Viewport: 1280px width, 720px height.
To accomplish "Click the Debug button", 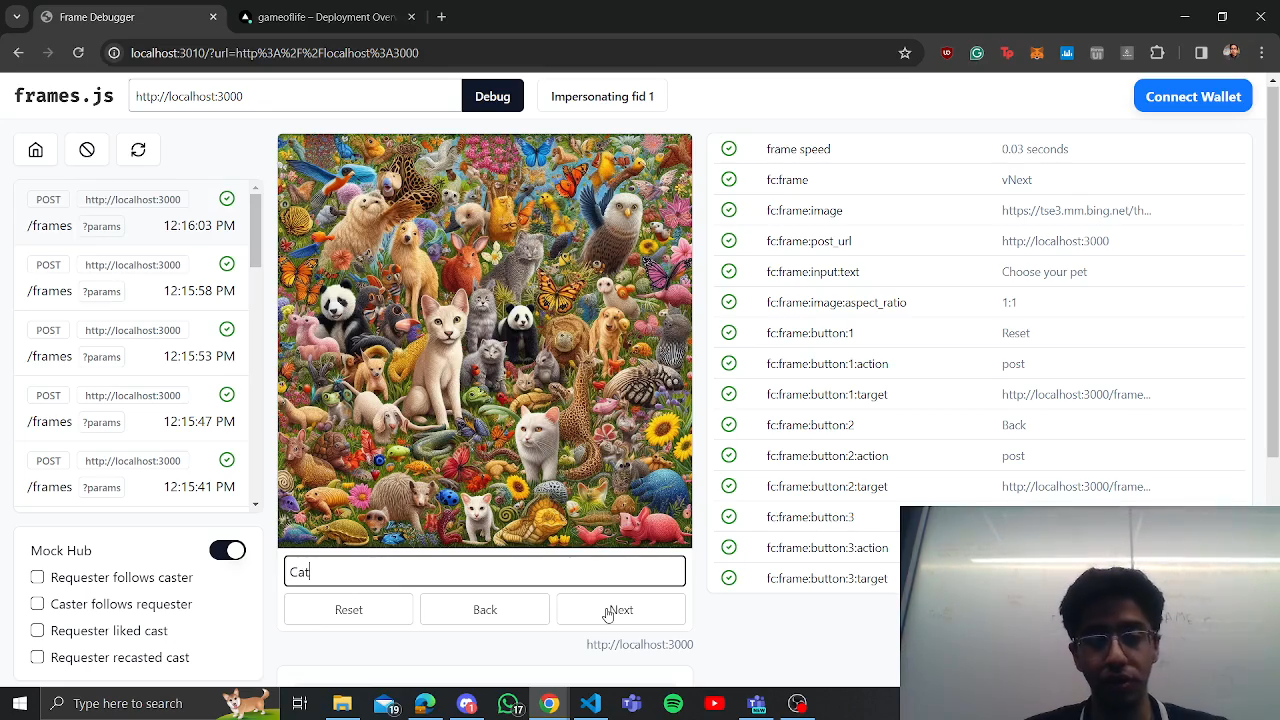I will click(x=492, y=96).
